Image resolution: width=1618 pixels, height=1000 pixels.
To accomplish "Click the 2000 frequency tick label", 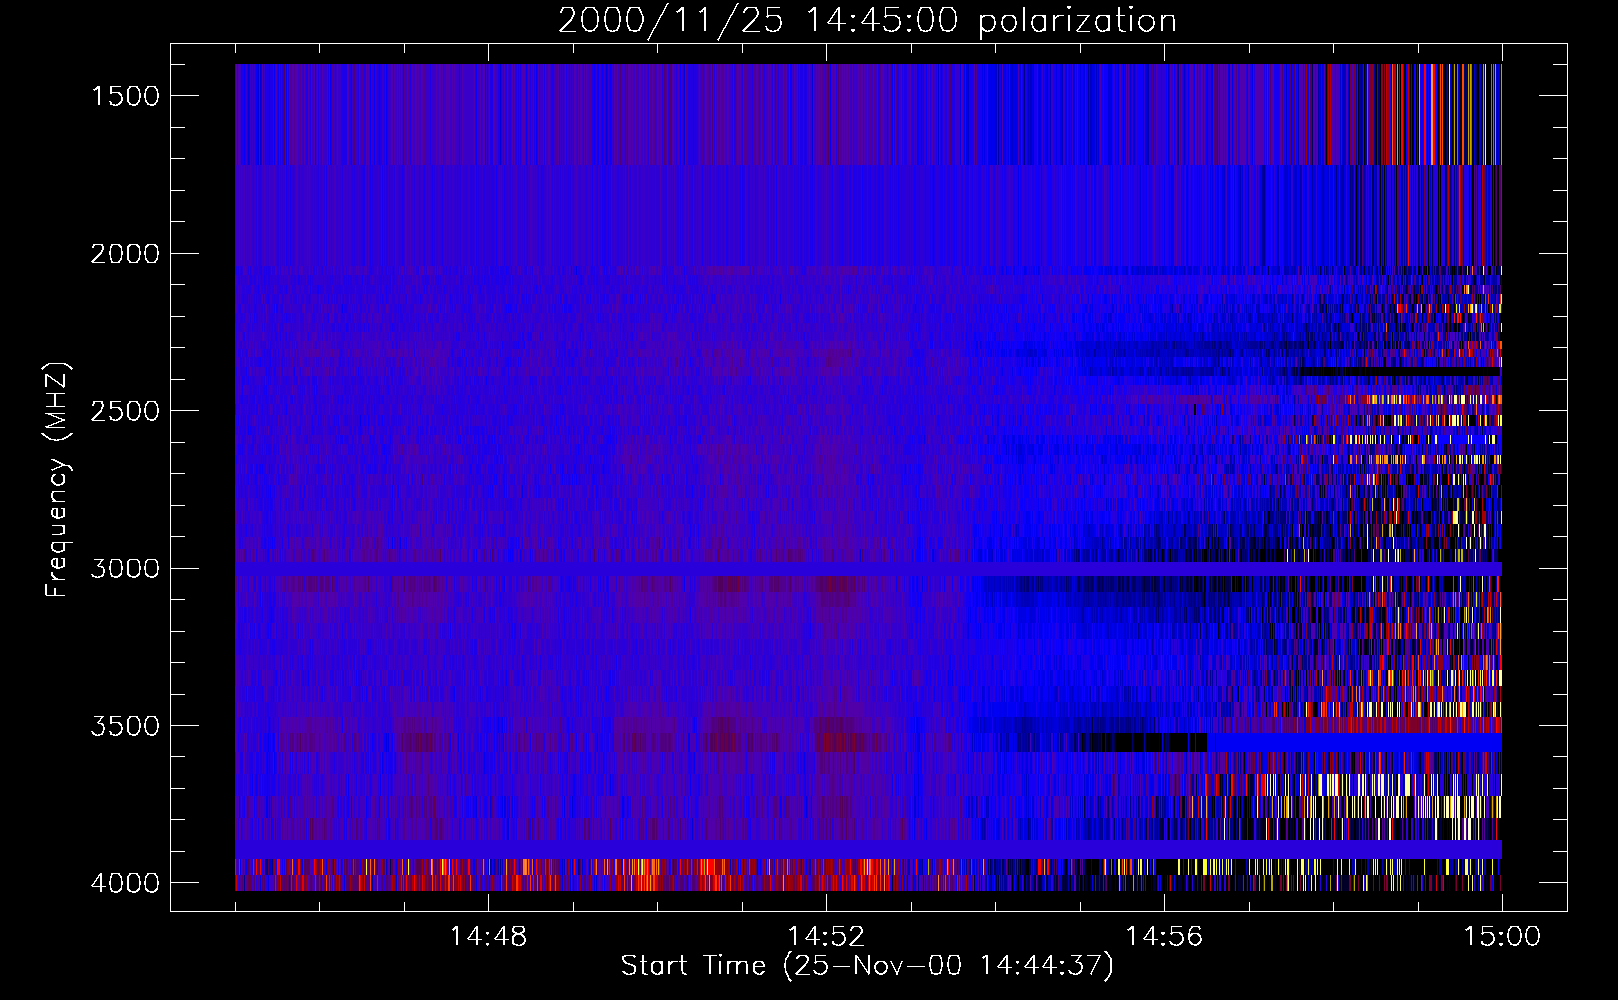I will point(125,254).
